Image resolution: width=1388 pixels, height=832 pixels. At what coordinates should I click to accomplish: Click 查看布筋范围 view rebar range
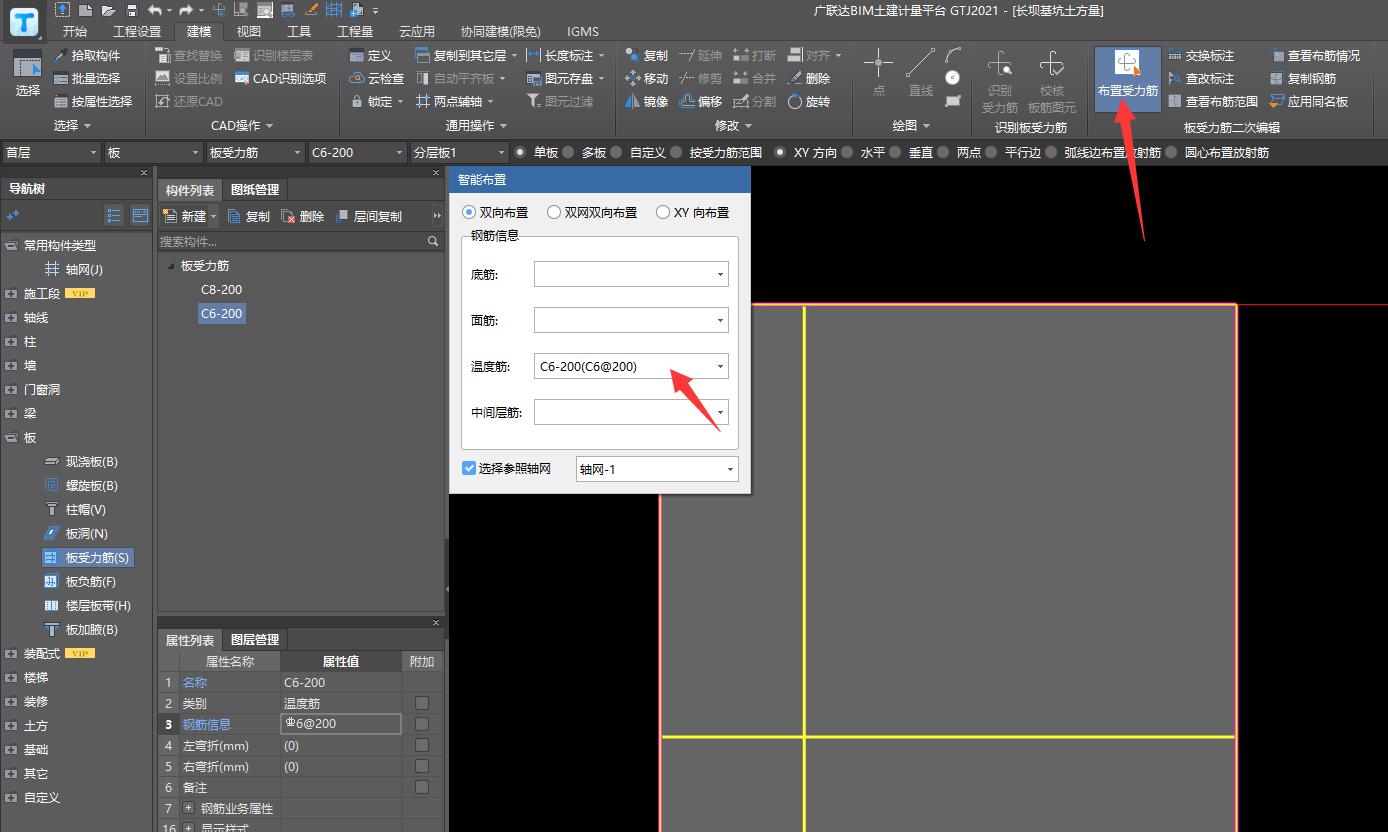(x=1213, y=102)
